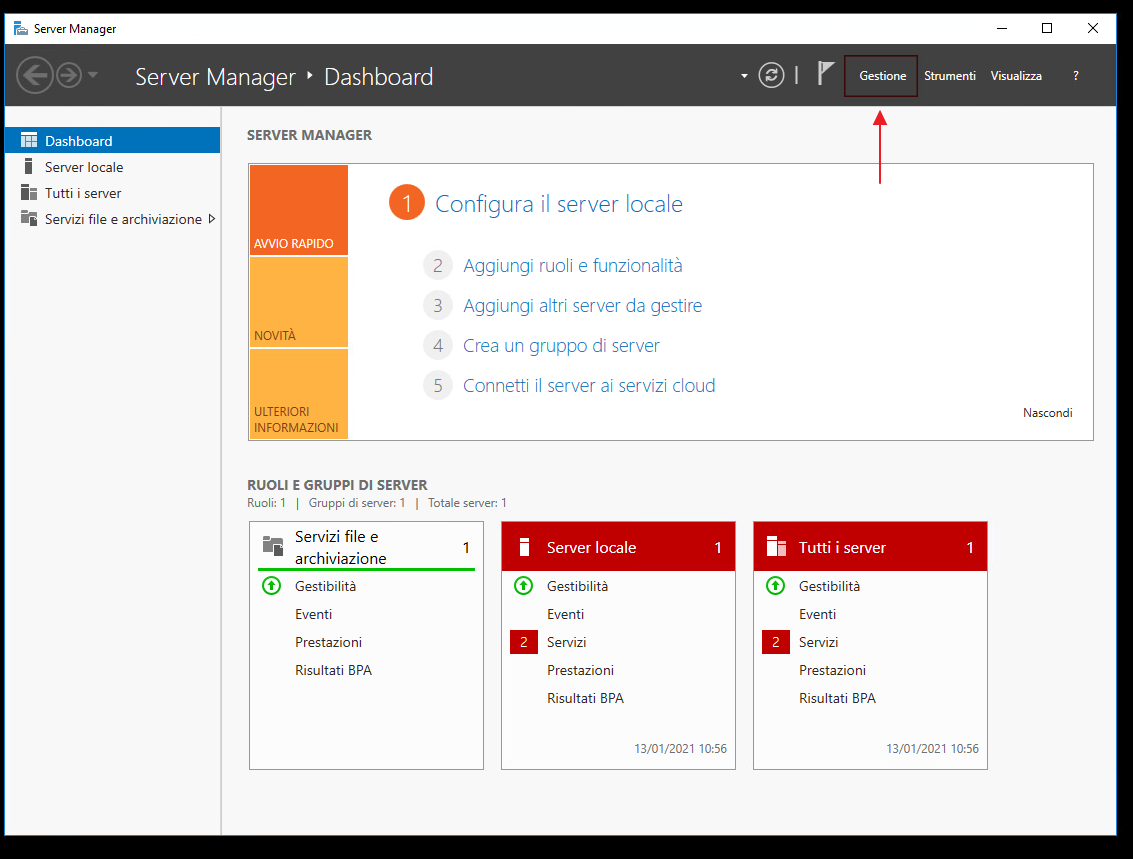Viewport: 1133px width, 859px height.
Task: Open Gestibilità in Tutti i server tile
Action: [x=830, y=586]
